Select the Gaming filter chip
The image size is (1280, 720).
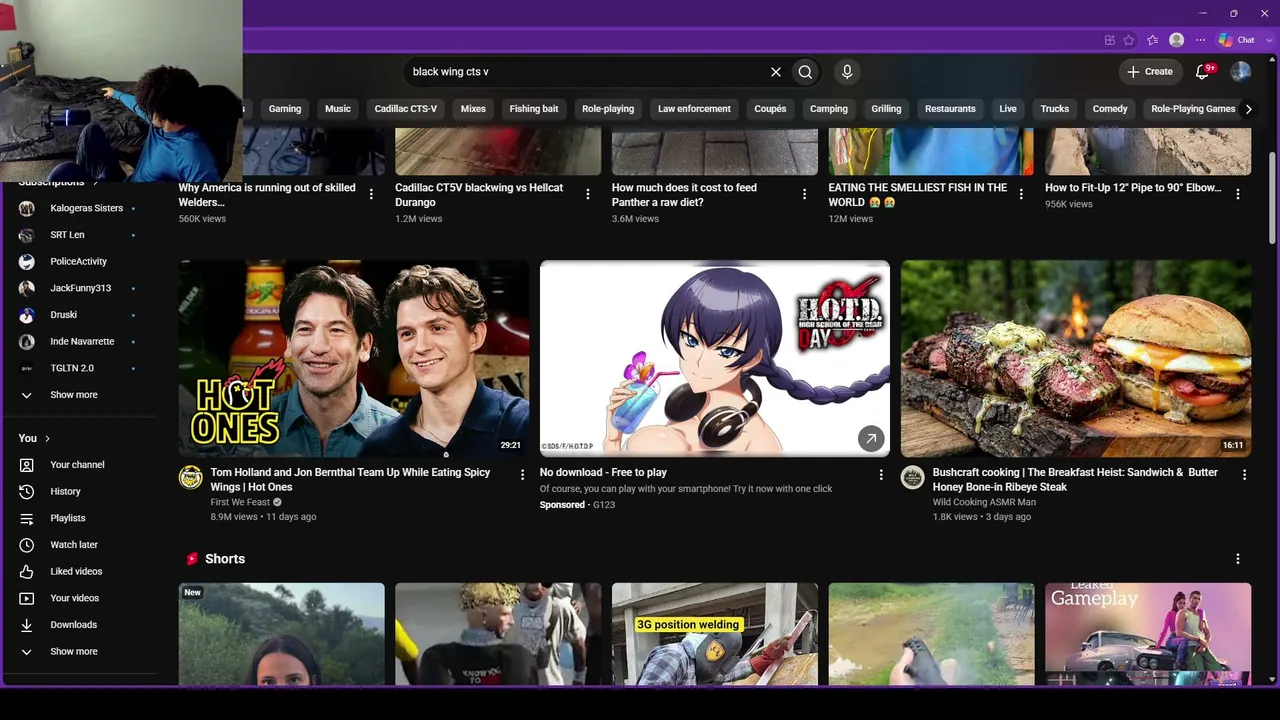285,109
